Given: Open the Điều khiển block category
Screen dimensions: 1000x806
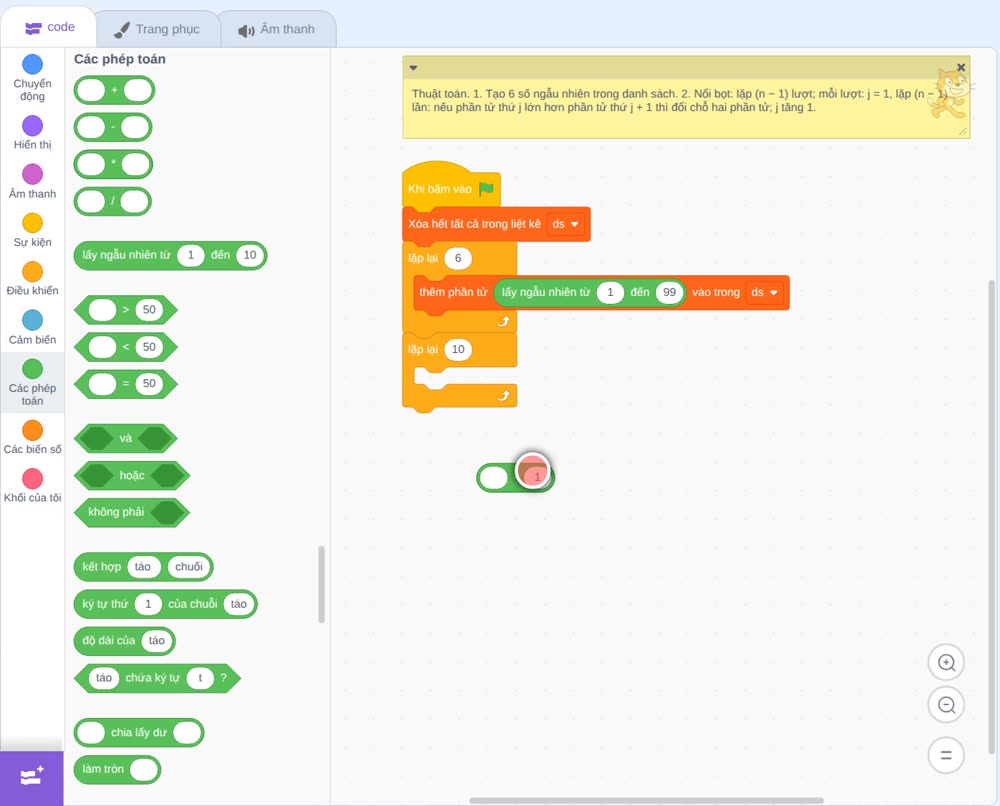Looking at the screenshot, I should [32, 279].
